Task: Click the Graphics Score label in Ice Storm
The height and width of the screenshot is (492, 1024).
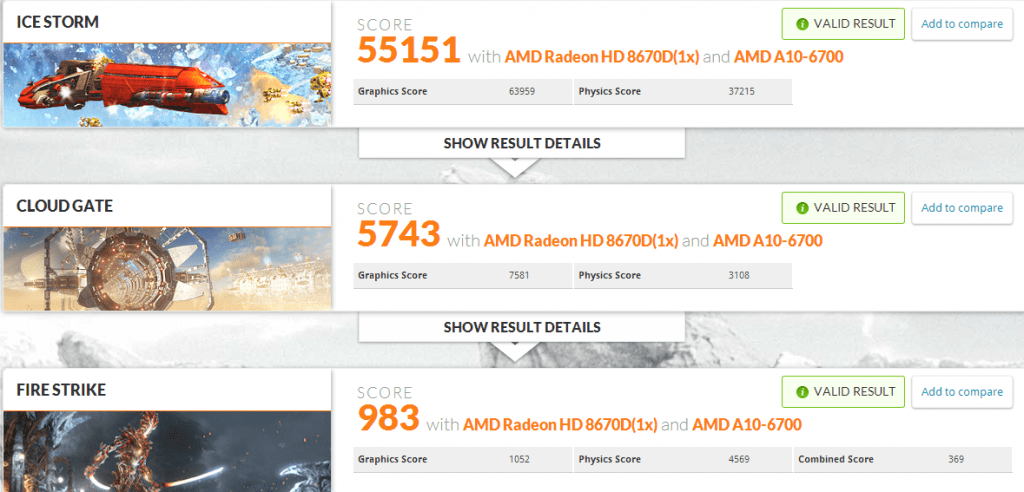Action: (392, 91)
